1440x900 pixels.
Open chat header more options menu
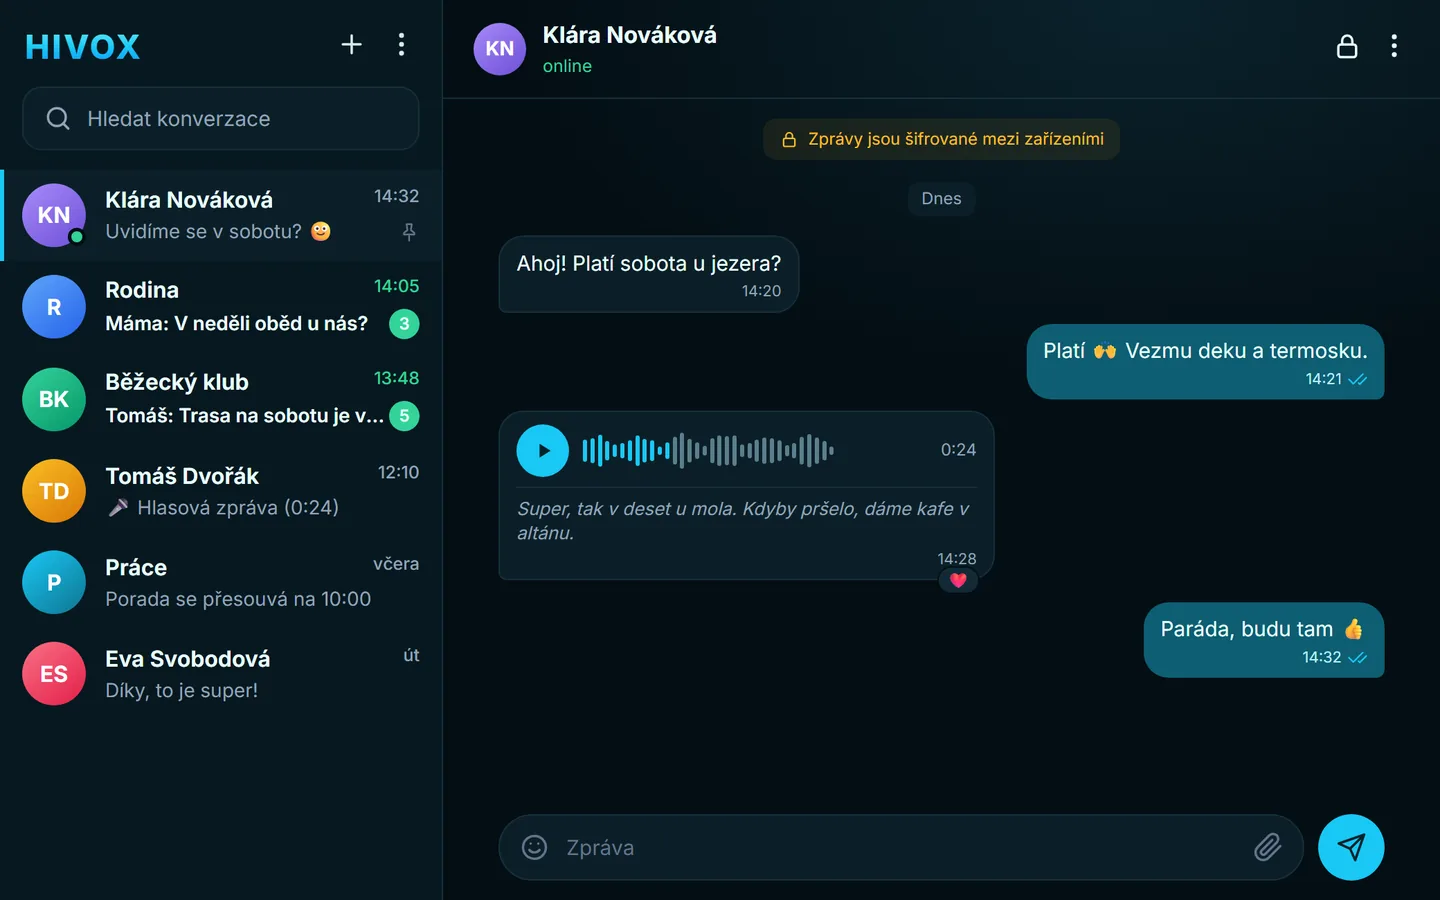coord(1394,46)
